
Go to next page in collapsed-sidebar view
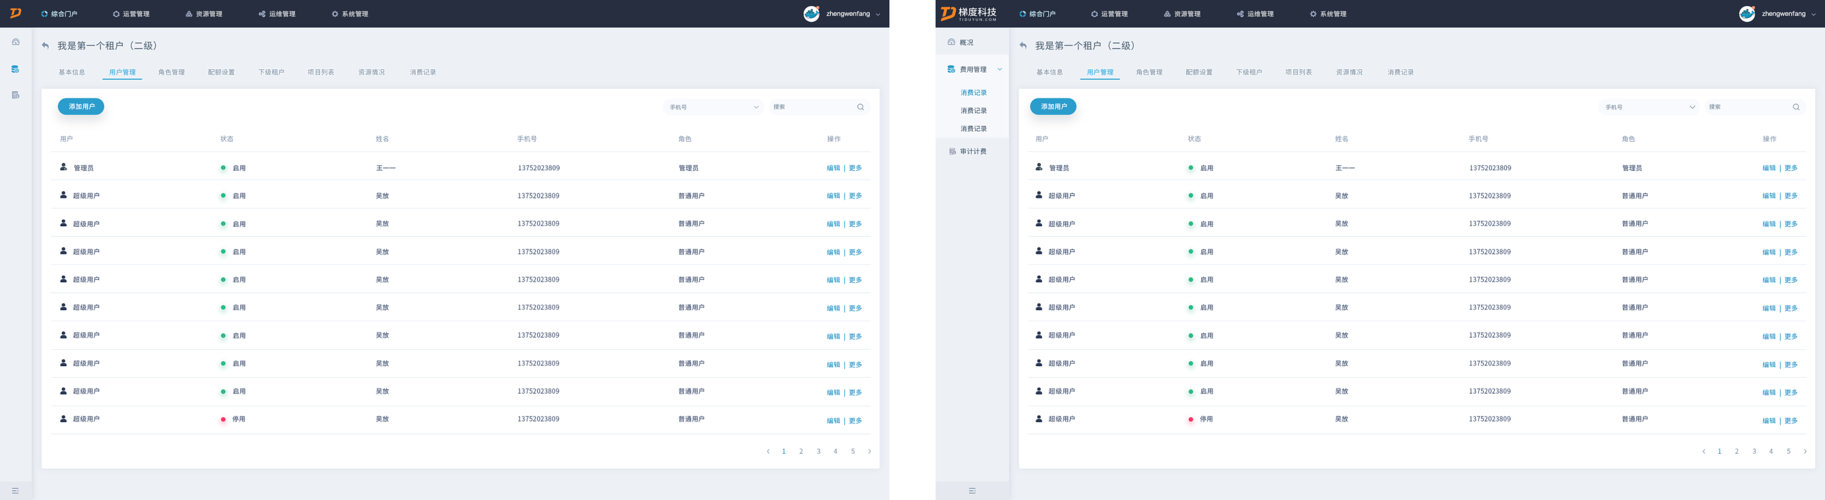(x=869, y=451)
